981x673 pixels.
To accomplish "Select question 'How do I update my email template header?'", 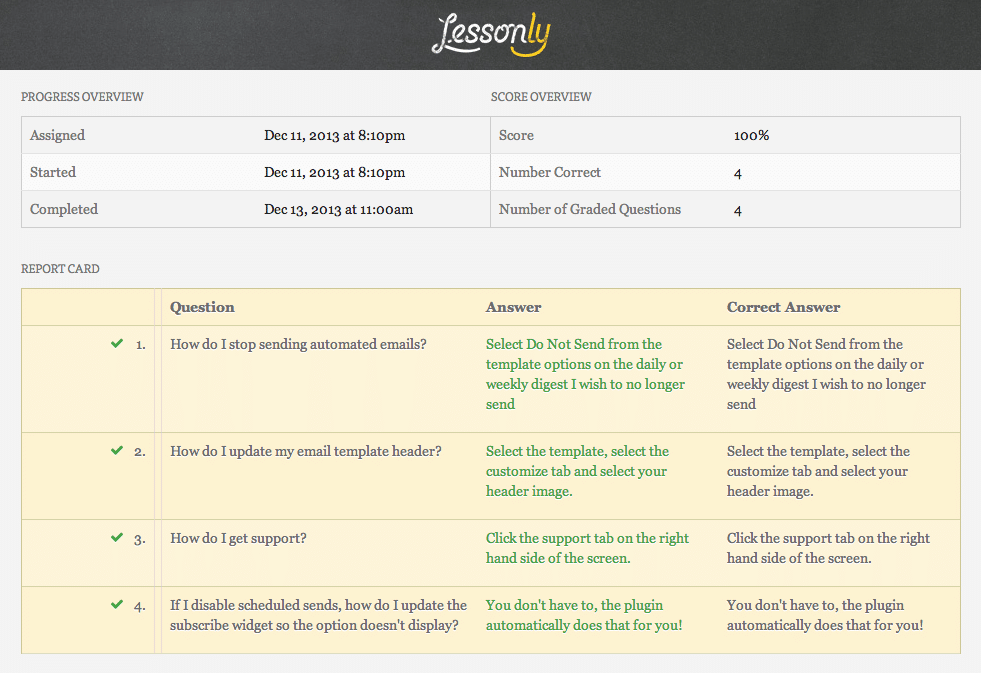I will 306,451.
